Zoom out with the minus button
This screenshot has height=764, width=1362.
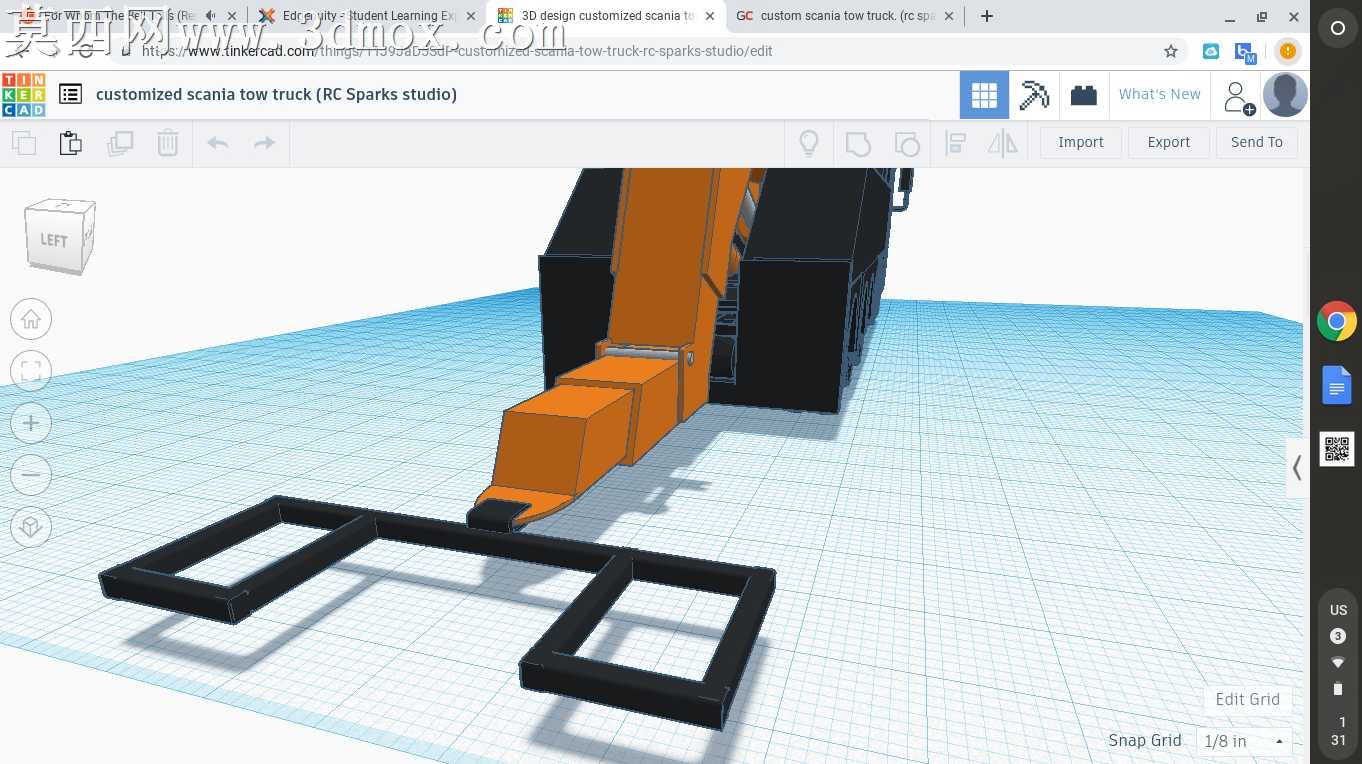pos(31,475)
